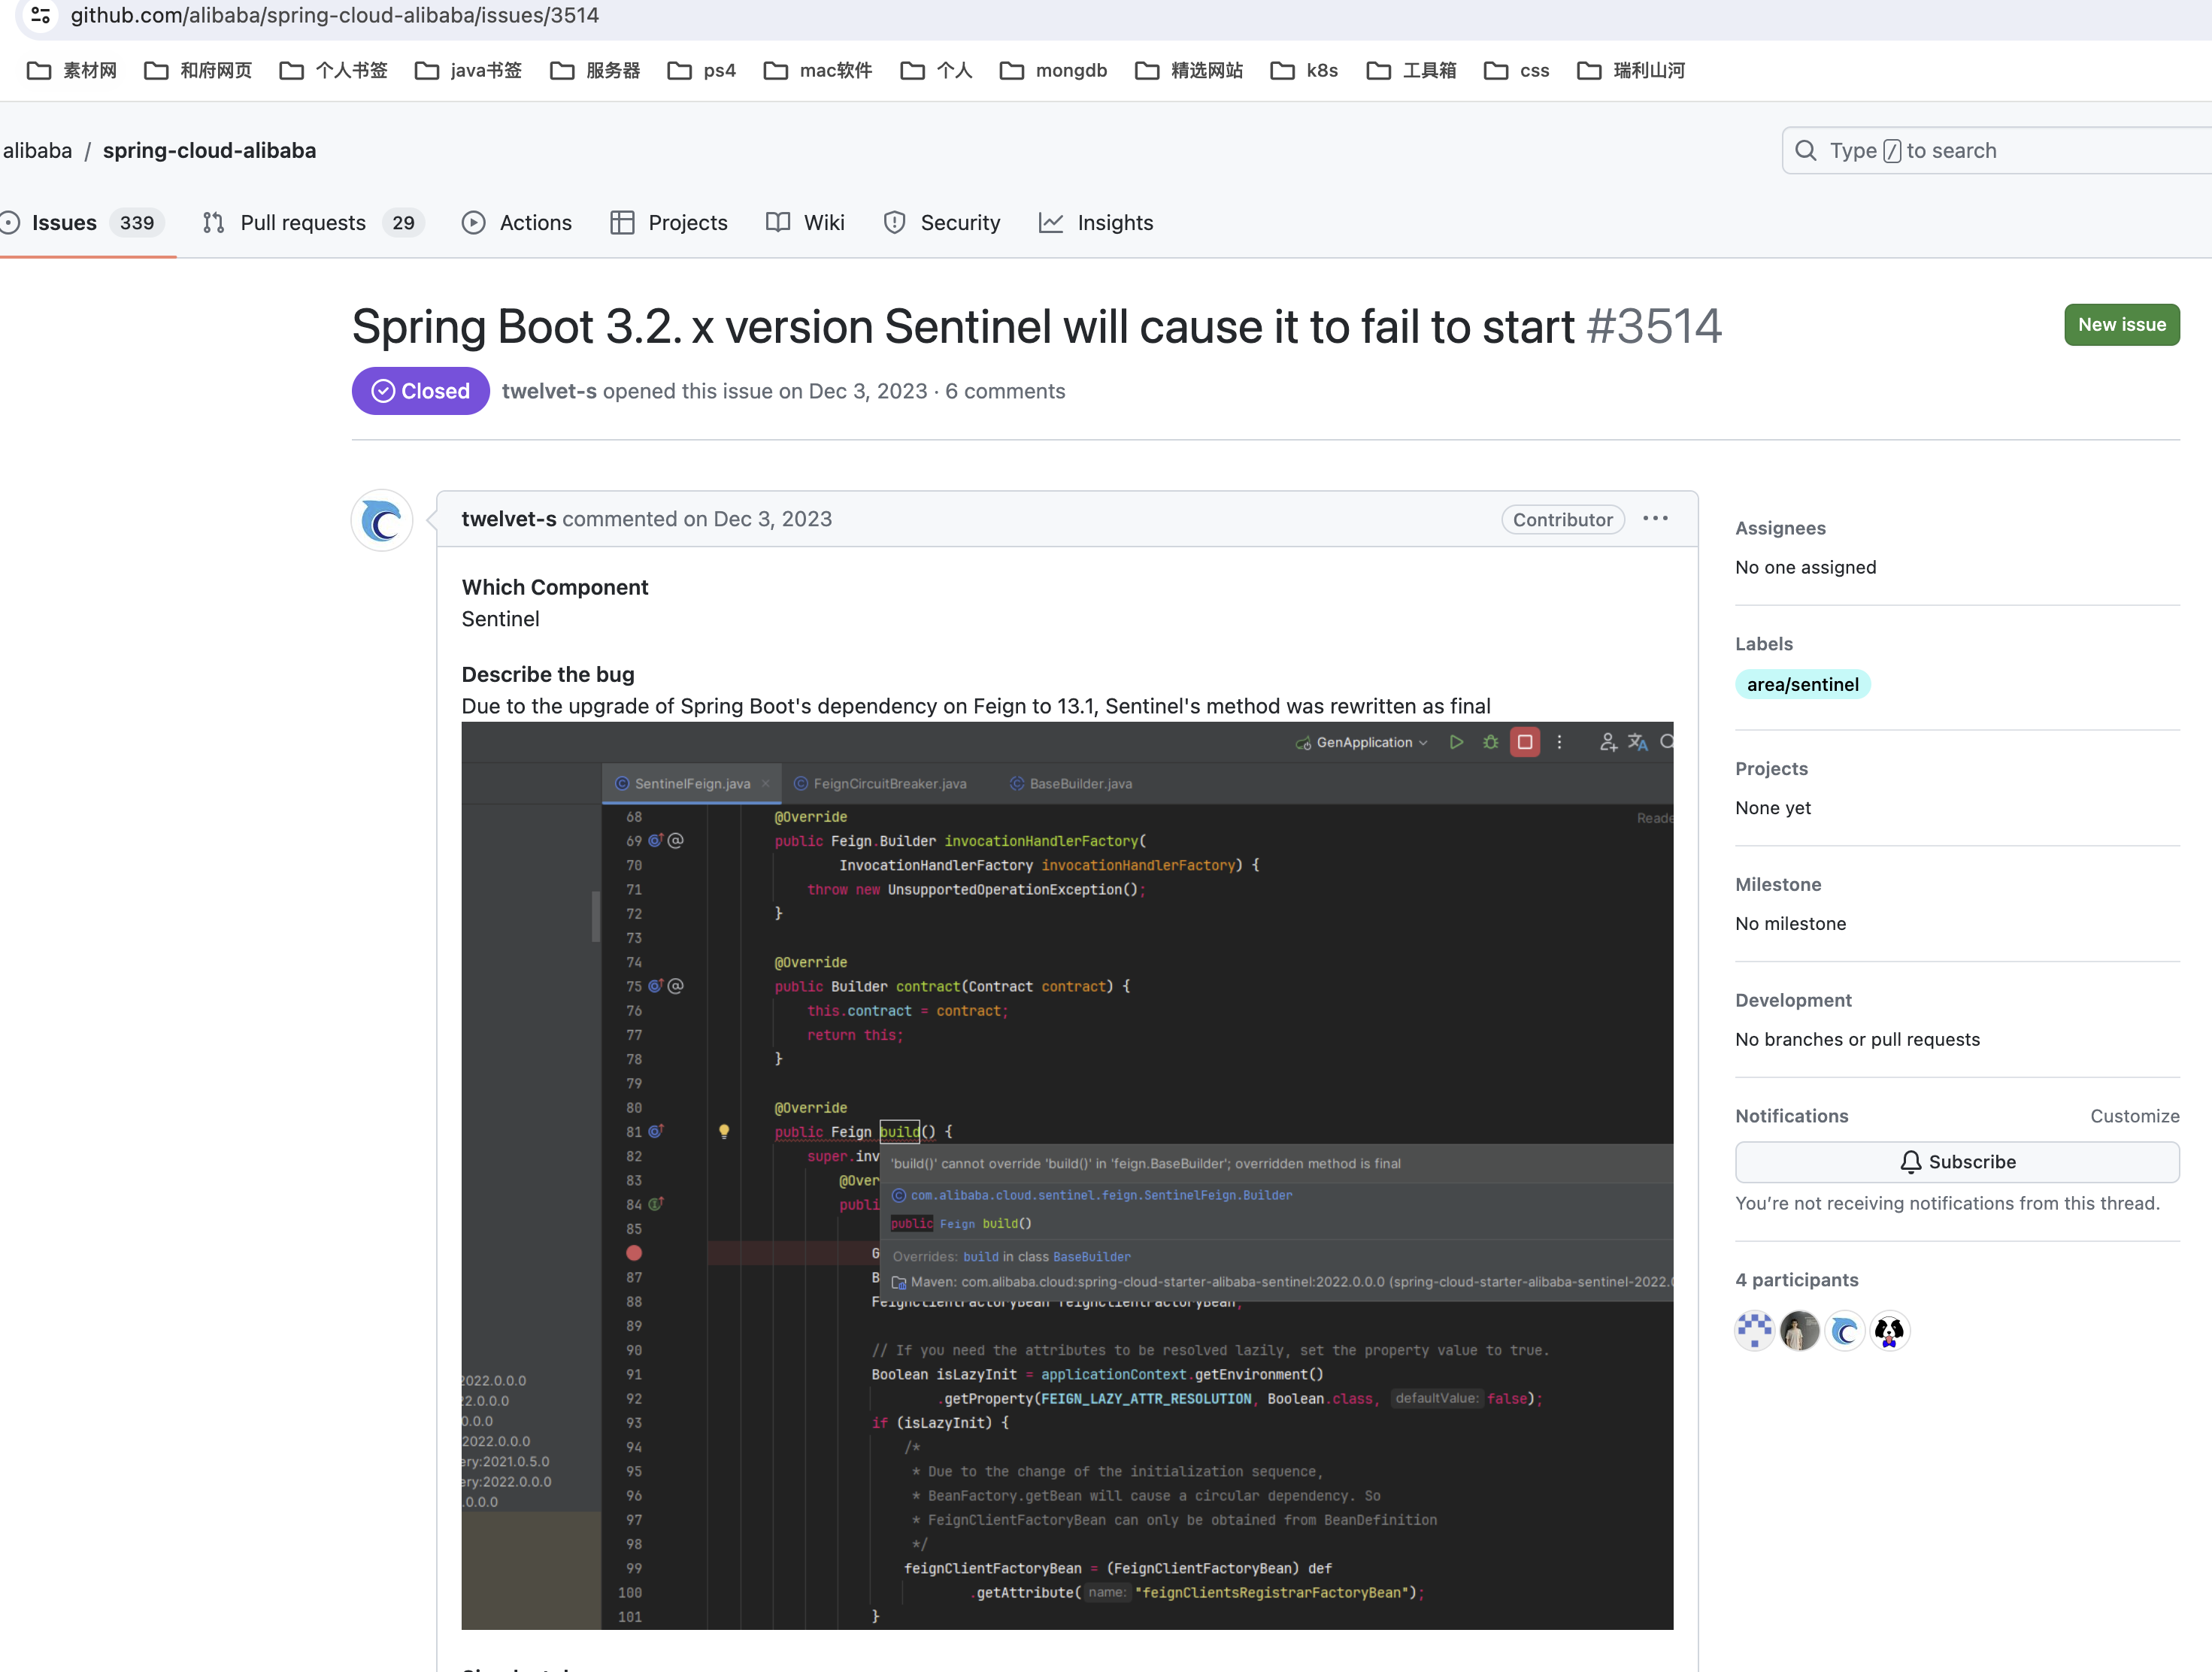
Task: Open second participant's photo avatar
Action: pyautogui.click(x=1799, y=1330)
